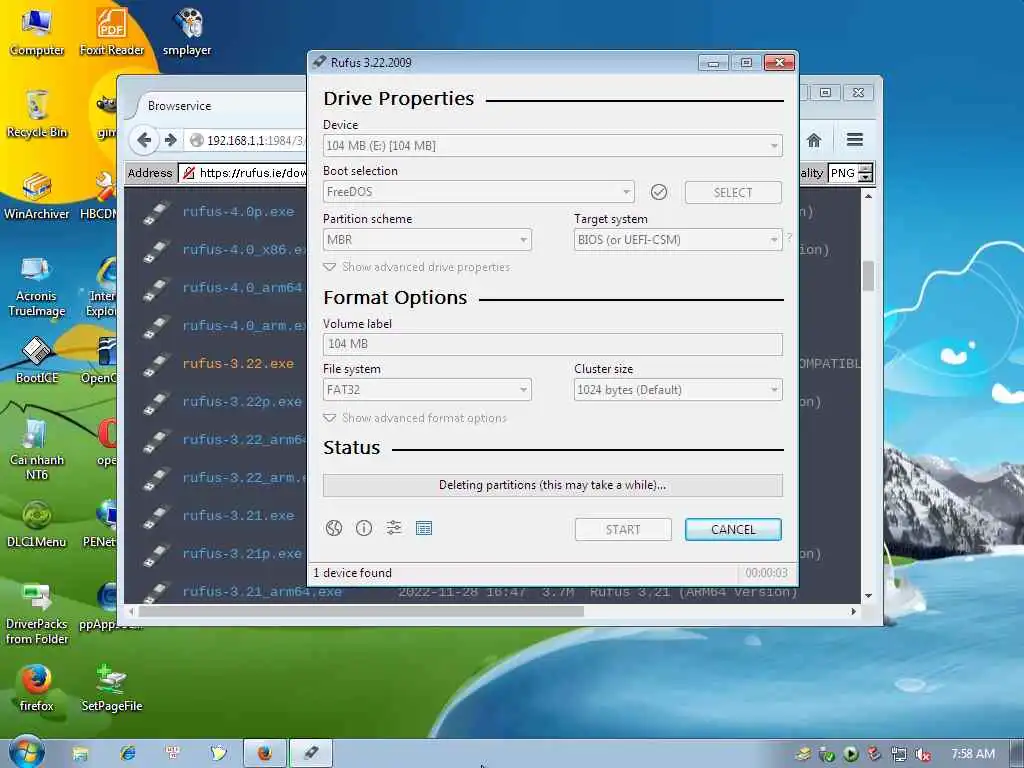Click the muted volume tray icon
The image size is (1024, 768).
(x=923, y=755)
